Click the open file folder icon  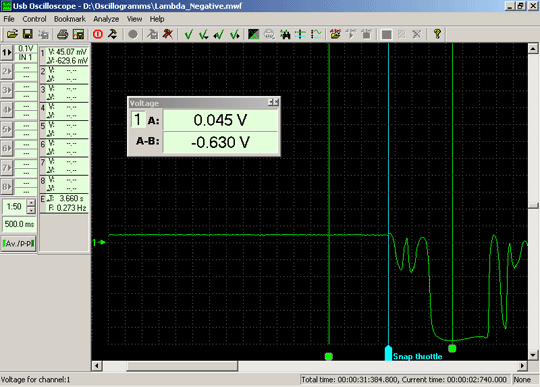click(x=12, y=34)
